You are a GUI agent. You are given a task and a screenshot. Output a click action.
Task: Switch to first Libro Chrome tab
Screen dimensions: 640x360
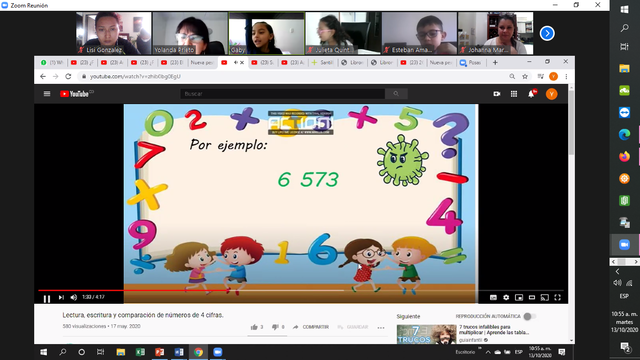click(352, 62)
